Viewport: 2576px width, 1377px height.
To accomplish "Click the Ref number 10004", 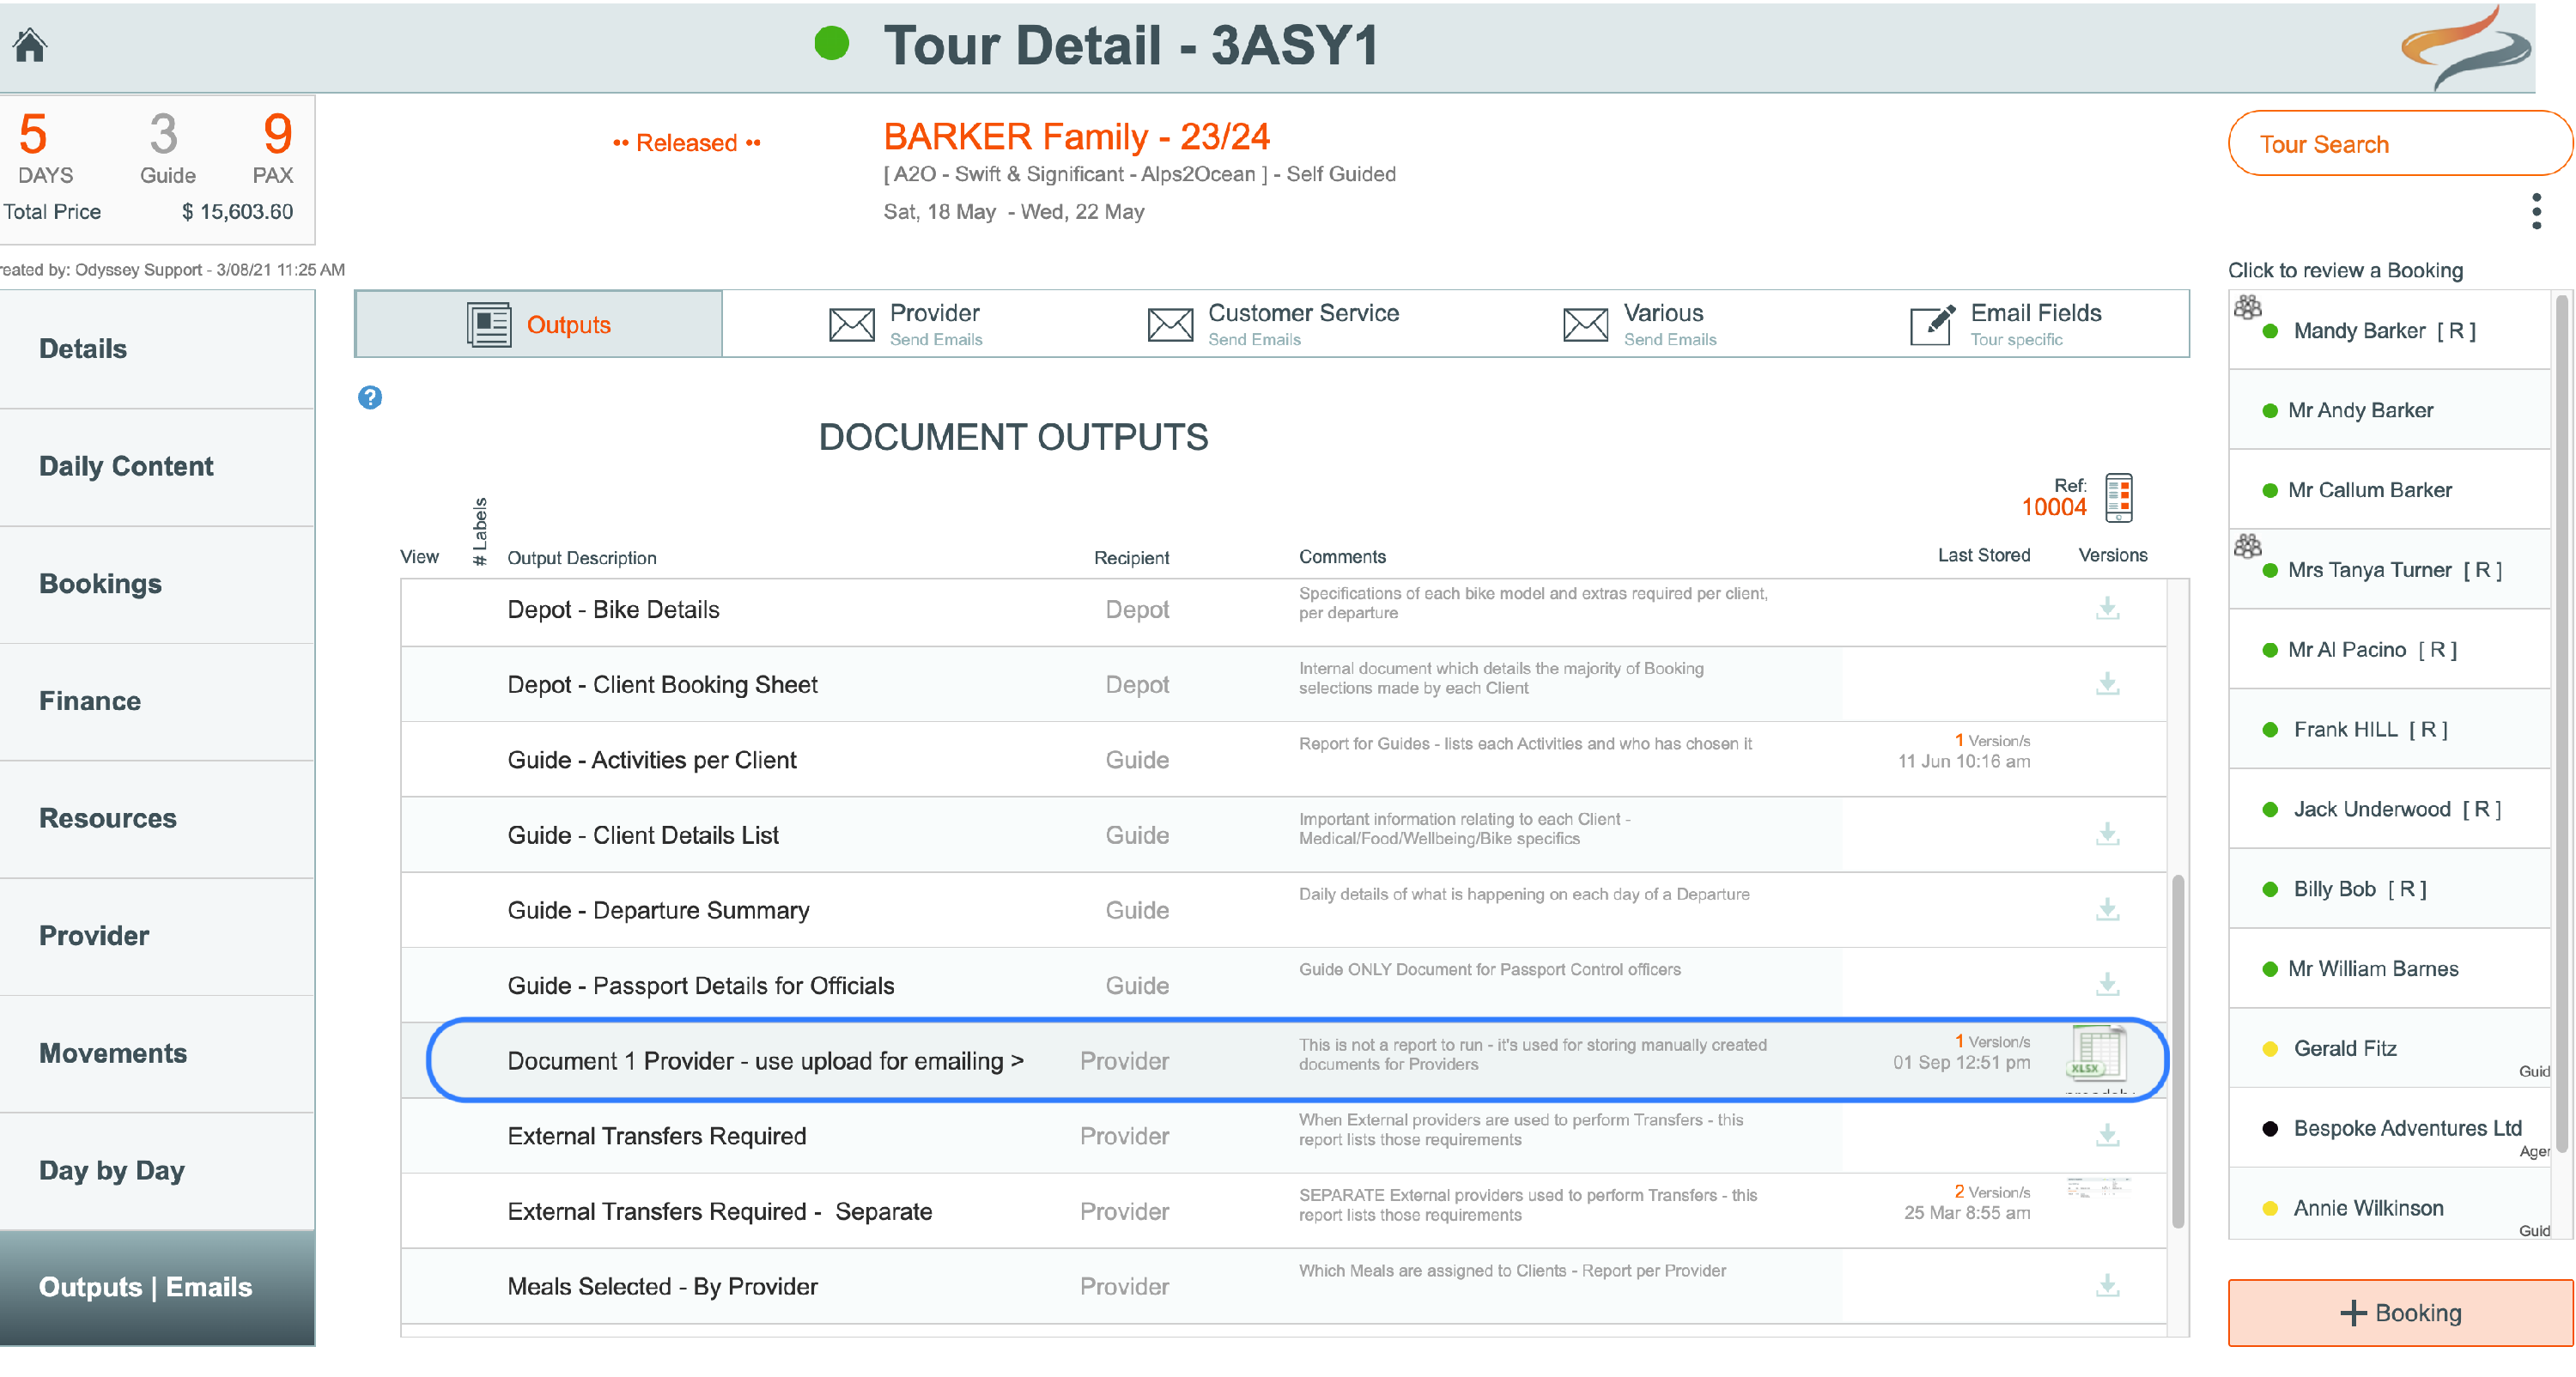I will (x=2054, y=508).
